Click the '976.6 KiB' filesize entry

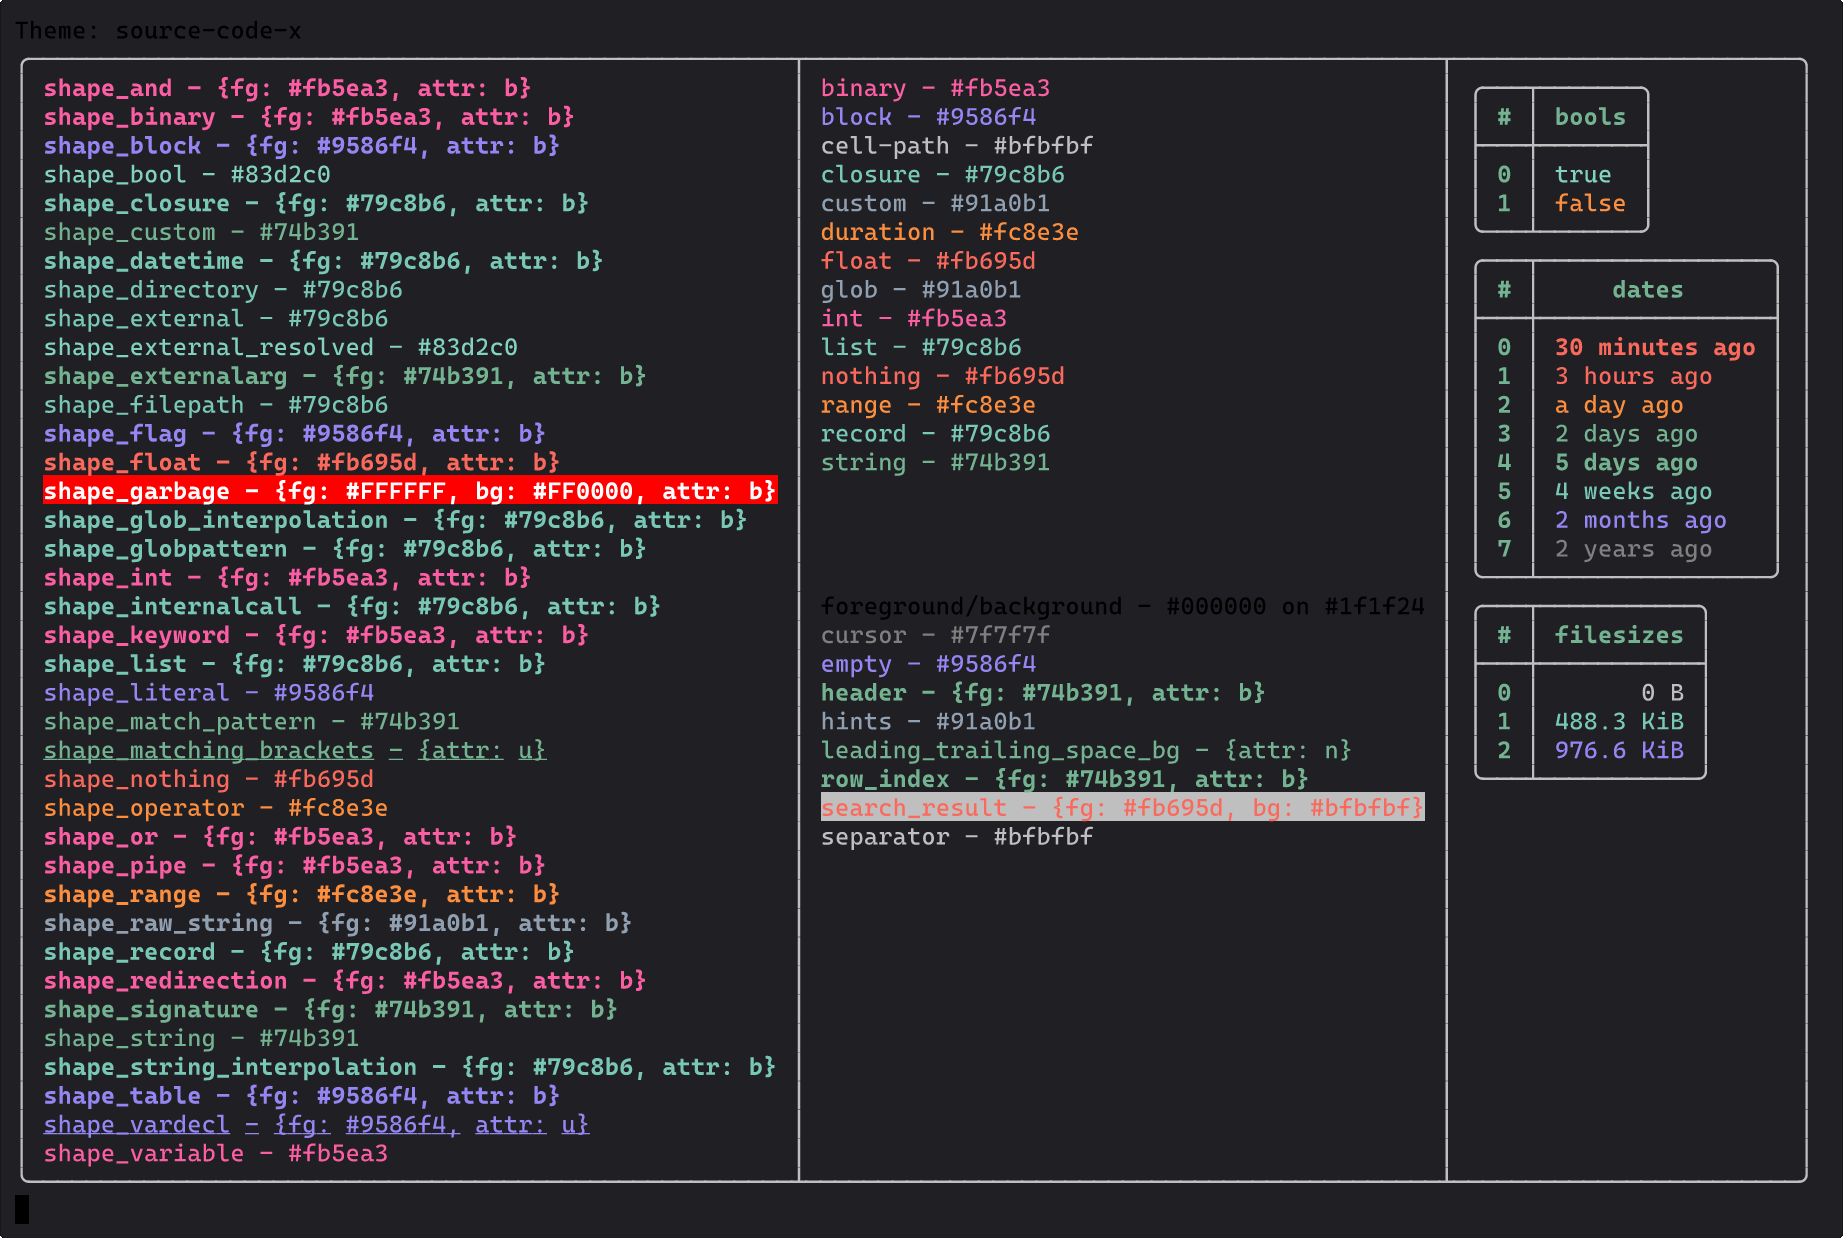click(1618, 751)
